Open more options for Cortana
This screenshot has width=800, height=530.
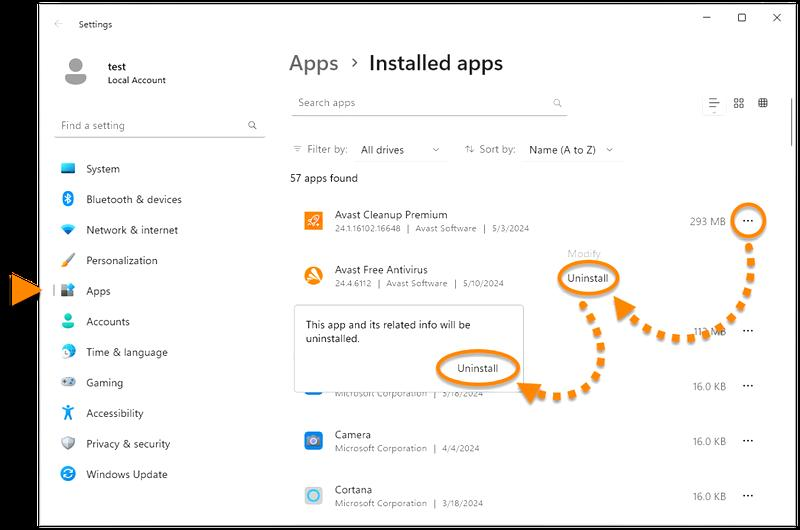pyautogui.click(x=748, y=496)
